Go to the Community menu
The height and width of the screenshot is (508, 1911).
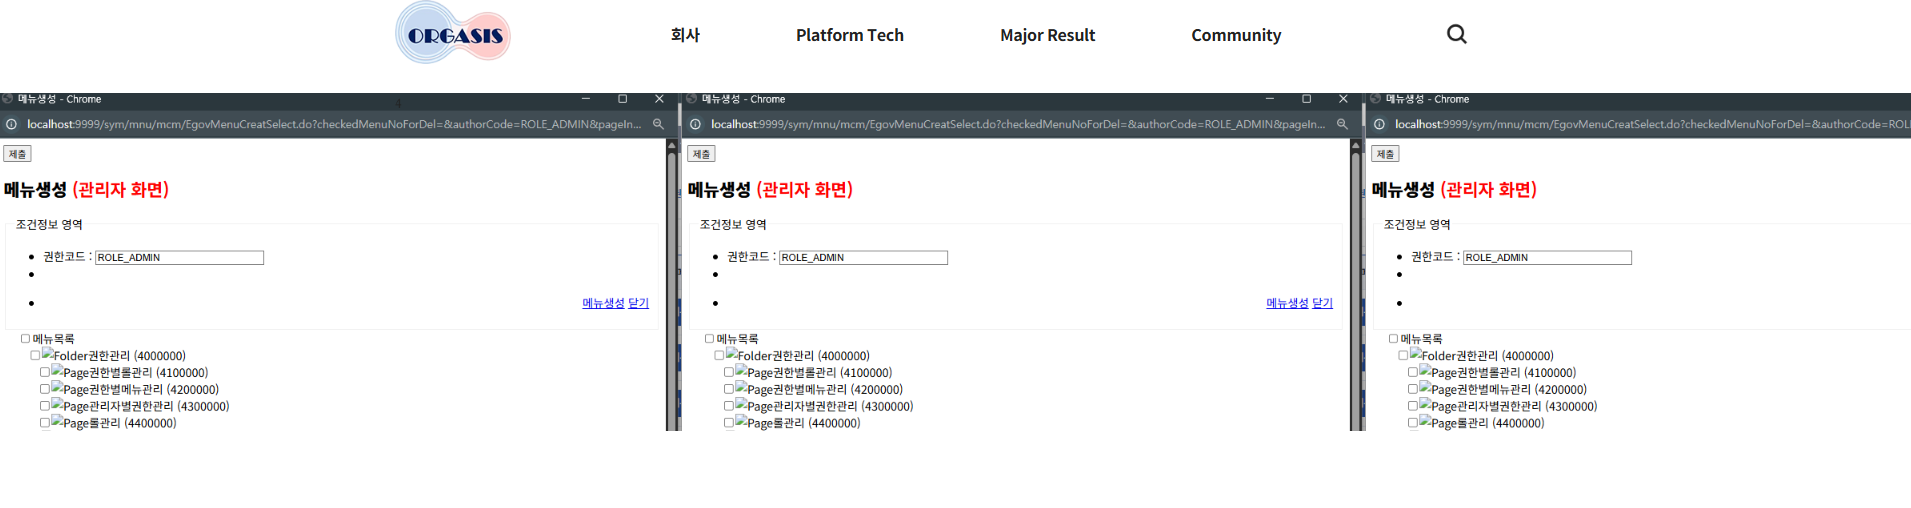(x=1235, y=35)
